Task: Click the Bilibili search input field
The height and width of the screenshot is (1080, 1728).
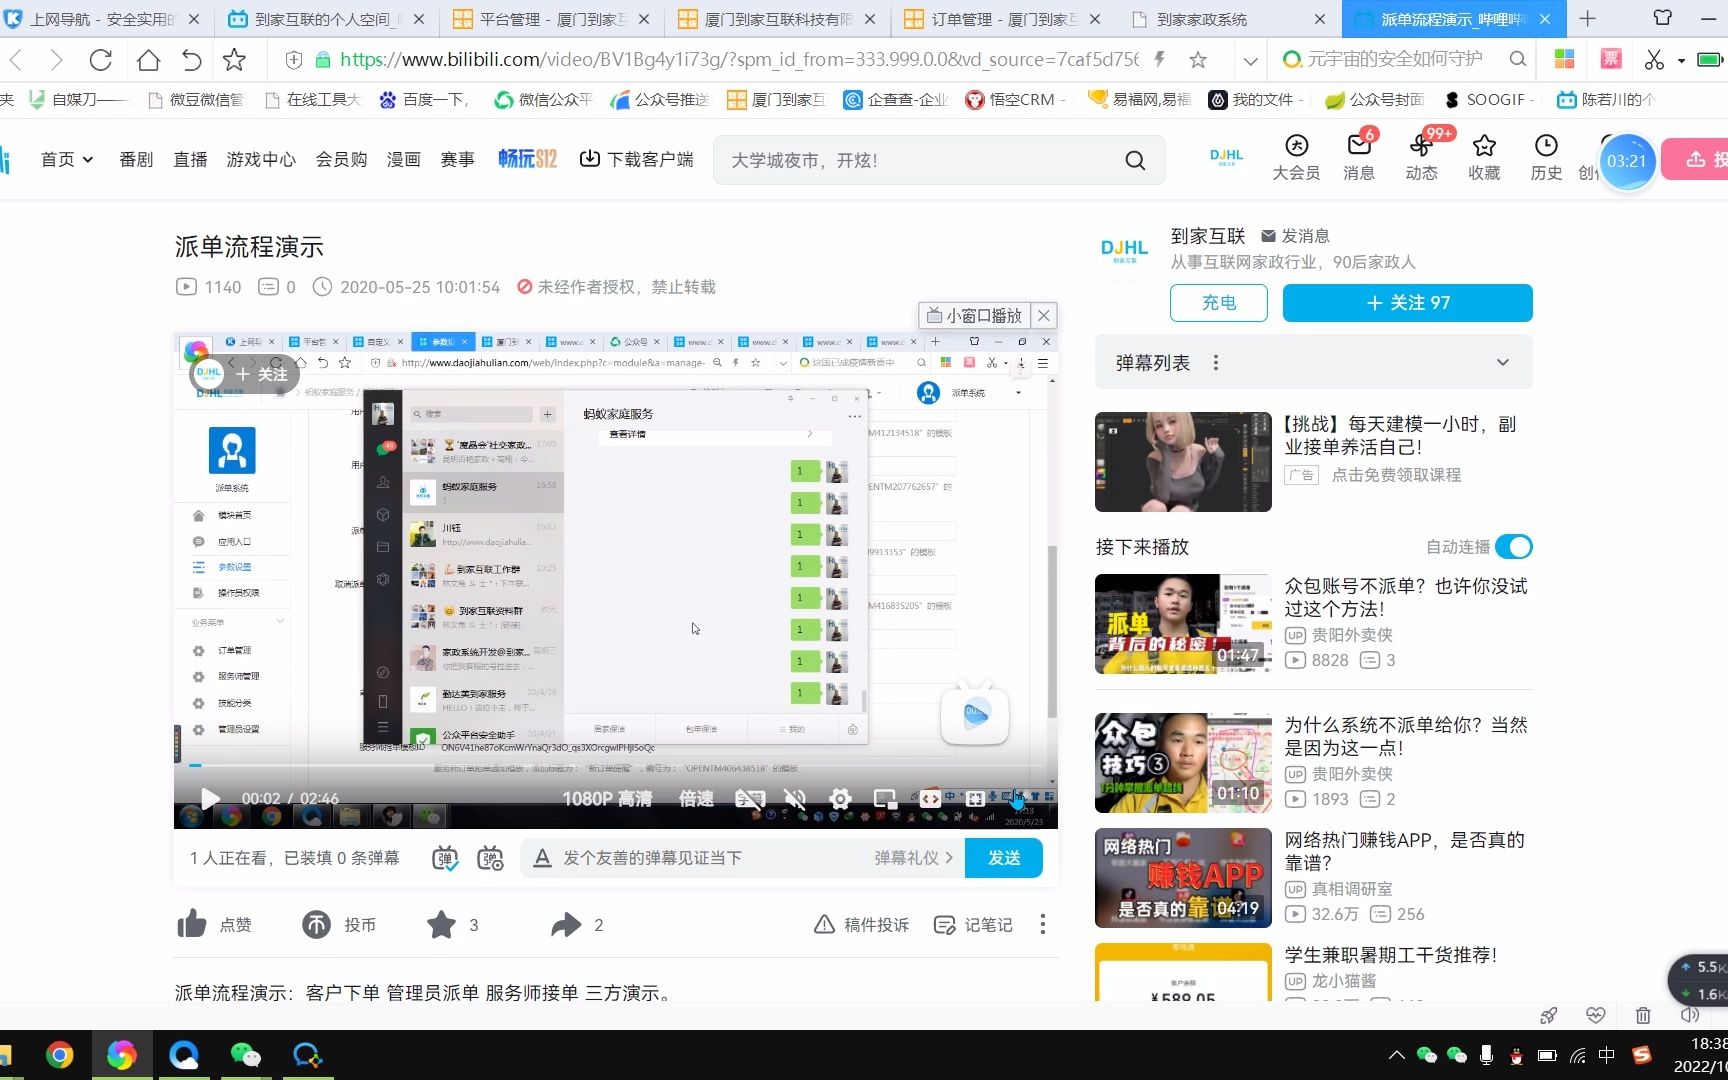Action: [920, 160]
